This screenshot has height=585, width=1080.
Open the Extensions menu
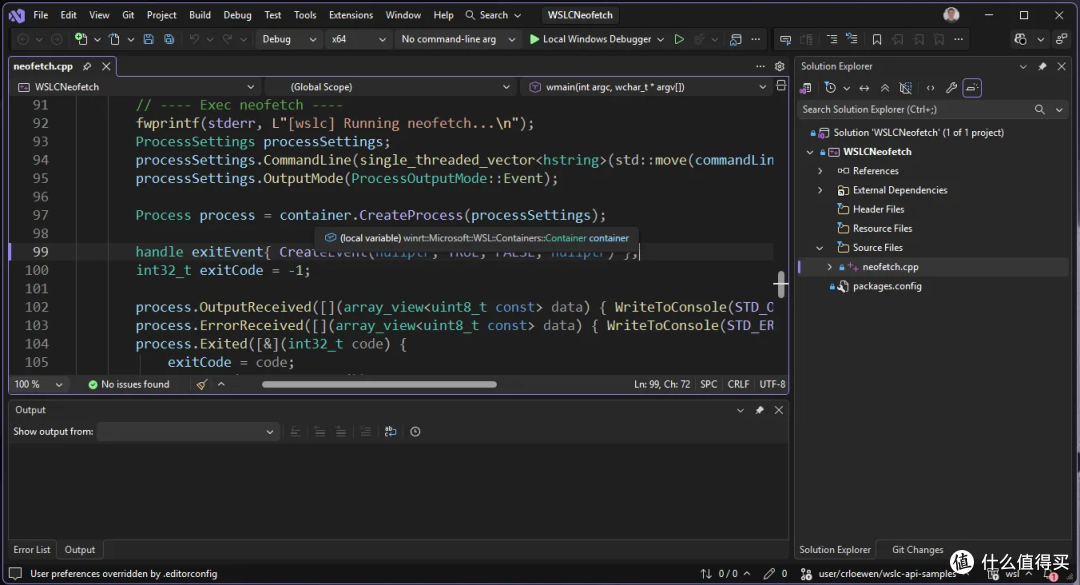[x=351, y=14]
